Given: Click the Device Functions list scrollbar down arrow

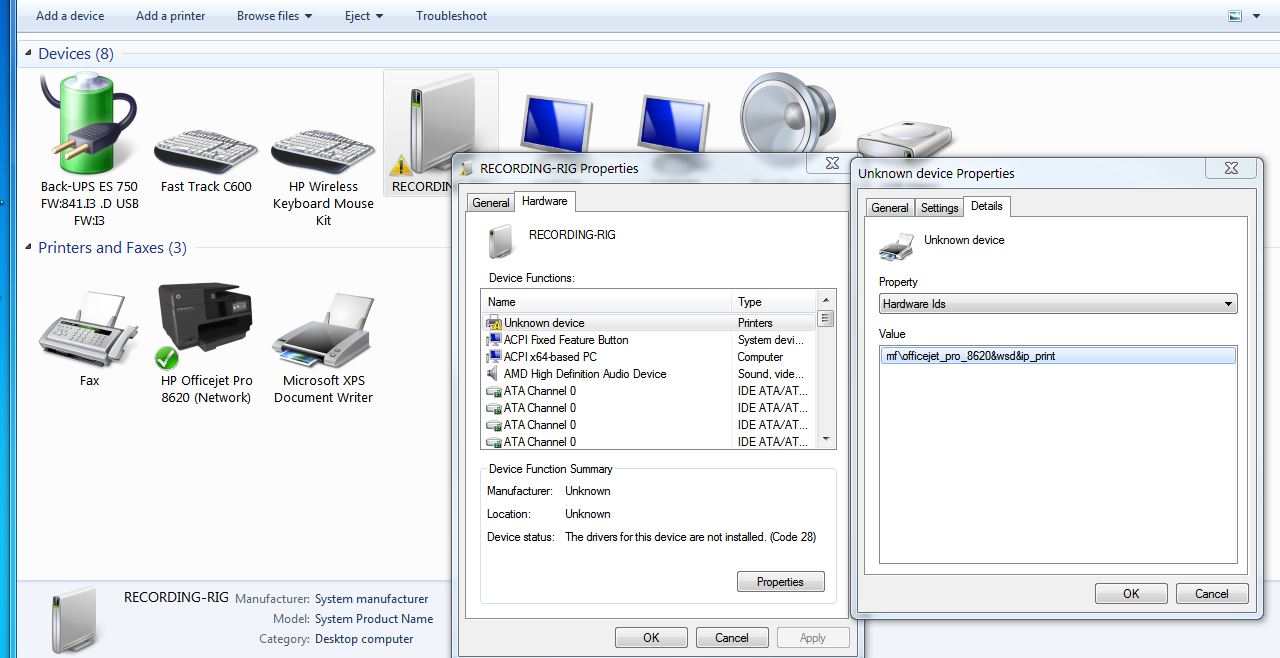Looking at the screenshot, I should 826,440.
